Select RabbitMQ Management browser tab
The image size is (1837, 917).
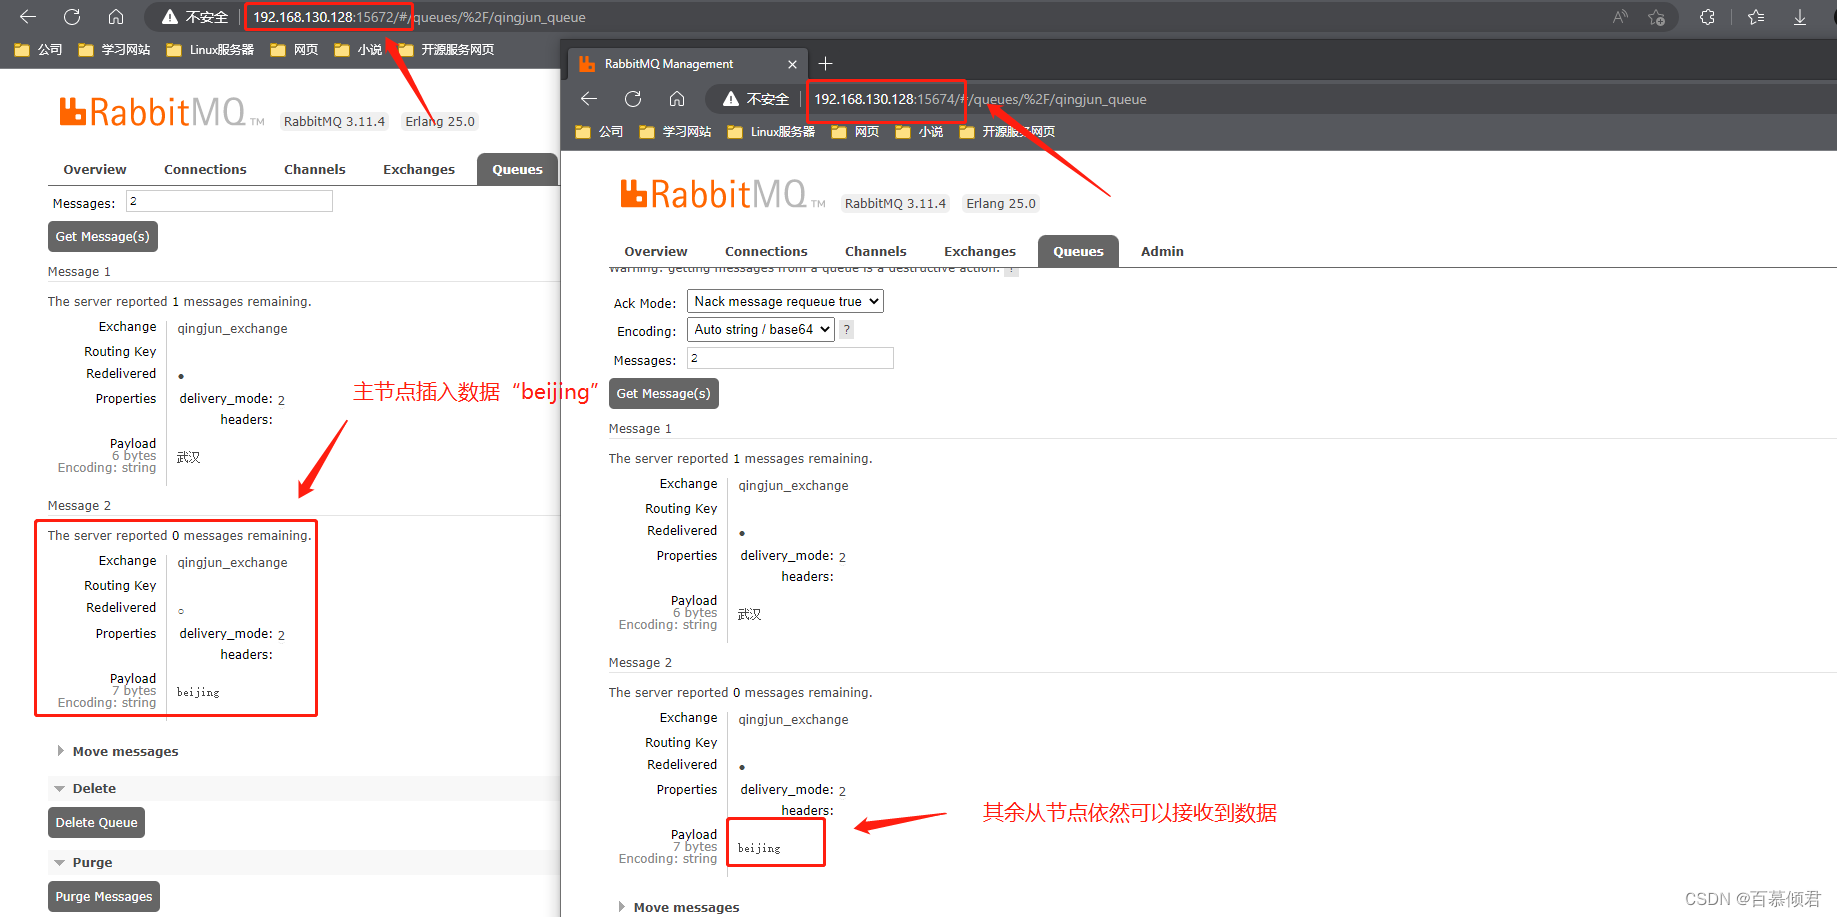point(686,64)
